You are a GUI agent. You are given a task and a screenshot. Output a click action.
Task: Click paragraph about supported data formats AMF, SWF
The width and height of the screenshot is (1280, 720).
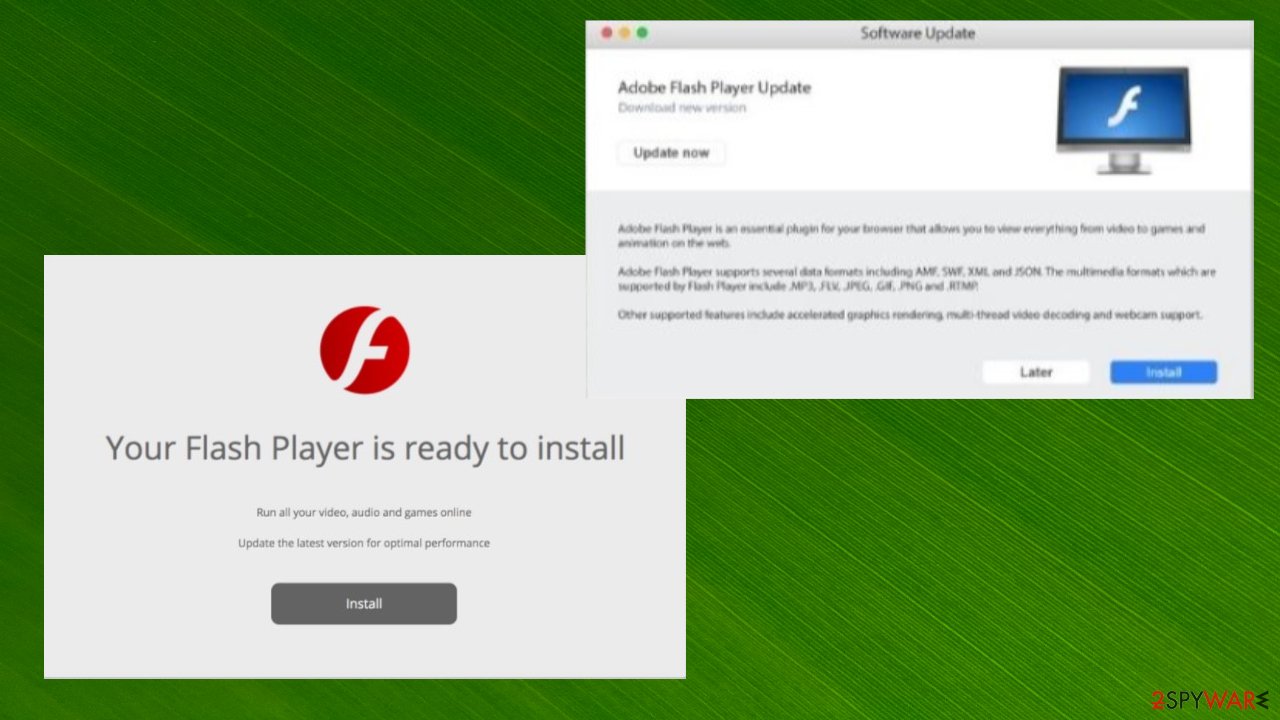[x=916, y=279]
